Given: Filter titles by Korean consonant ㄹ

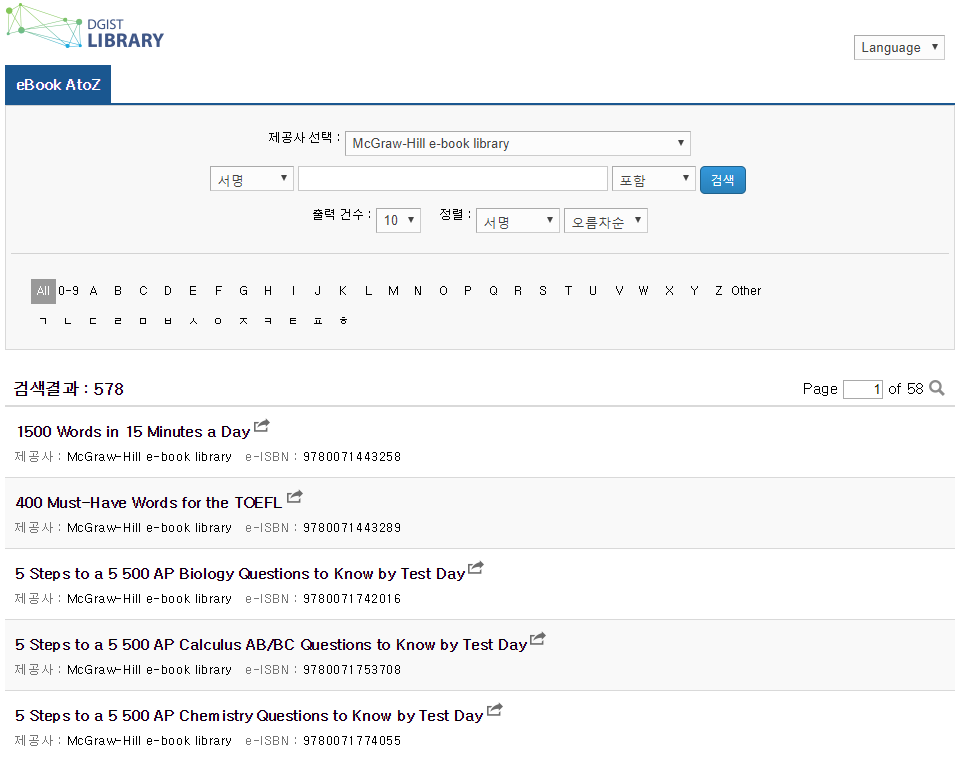Looking at the screenshot, I should pos(118,321).
